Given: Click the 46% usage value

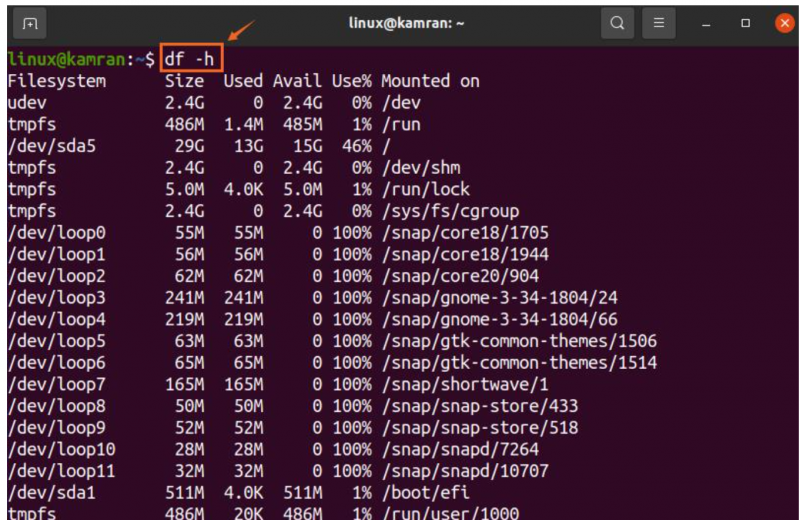Looking at the screenshot, I should click(x=357, y=146).
